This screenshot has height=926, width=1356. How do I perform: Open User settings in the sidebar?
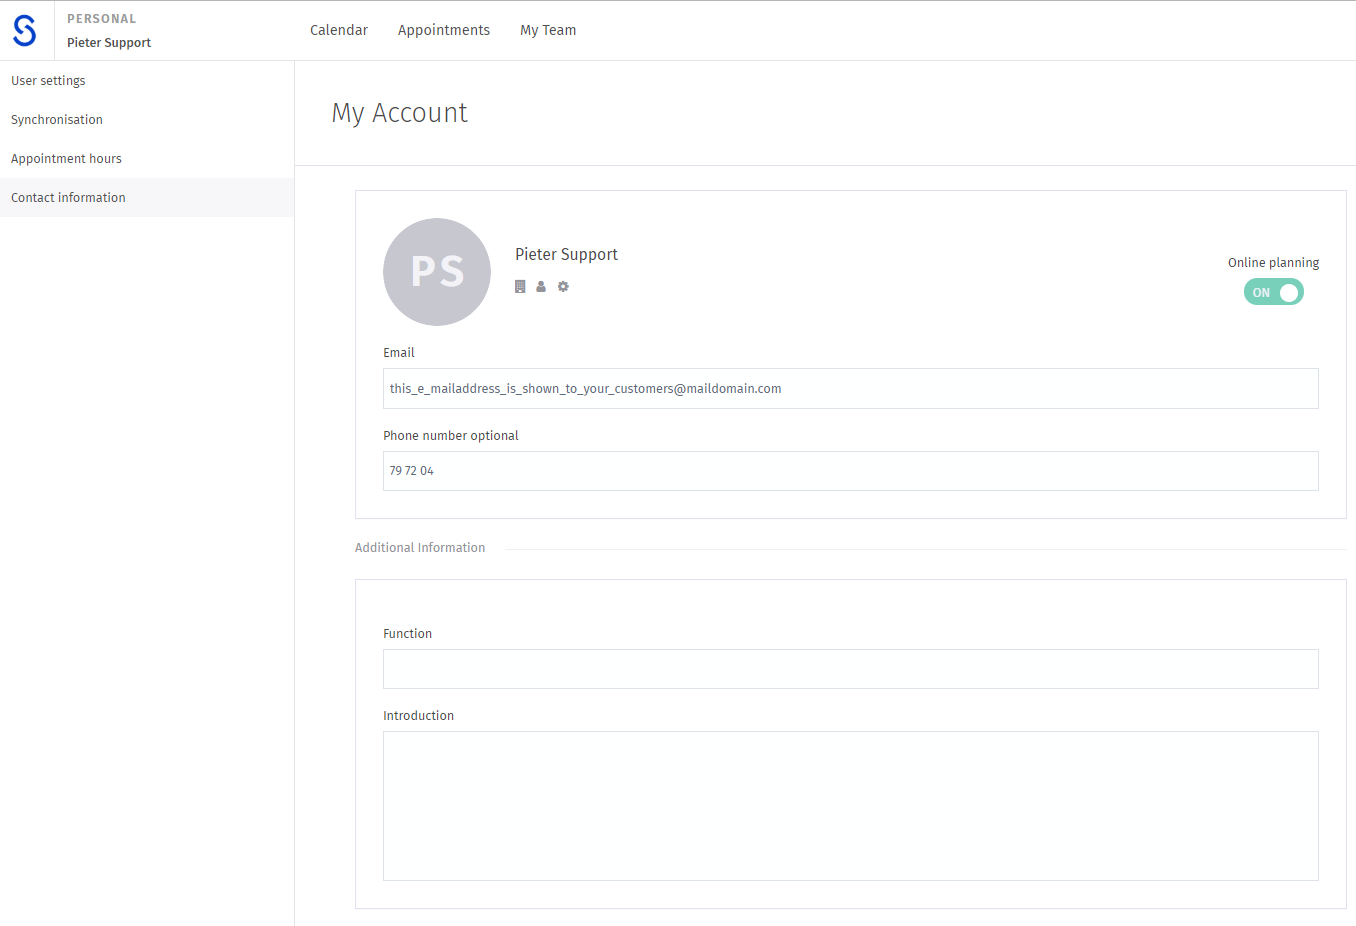click(48, 80)
